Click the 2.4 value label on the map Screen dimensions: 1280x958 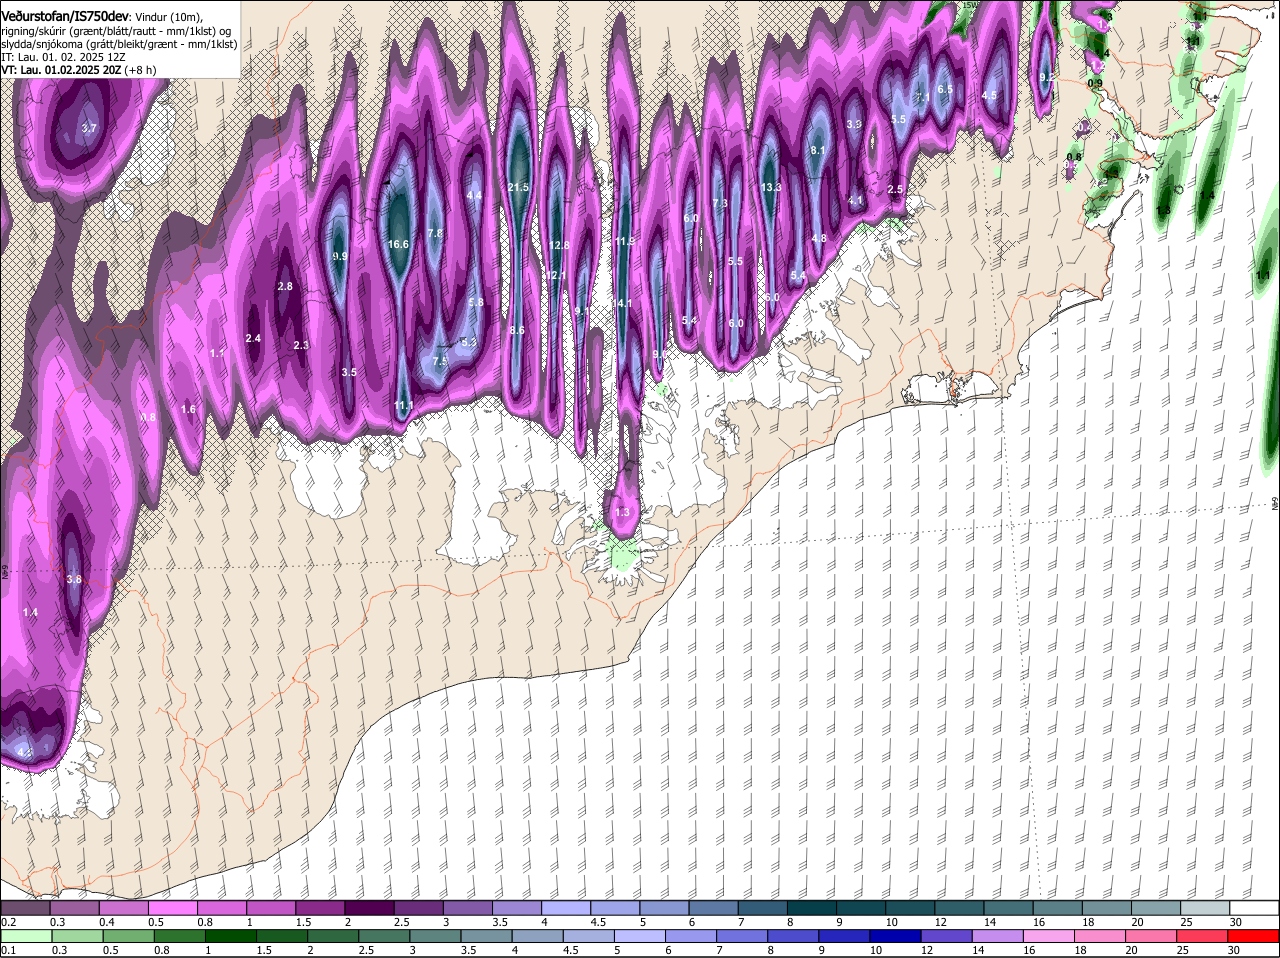(253, 338)
